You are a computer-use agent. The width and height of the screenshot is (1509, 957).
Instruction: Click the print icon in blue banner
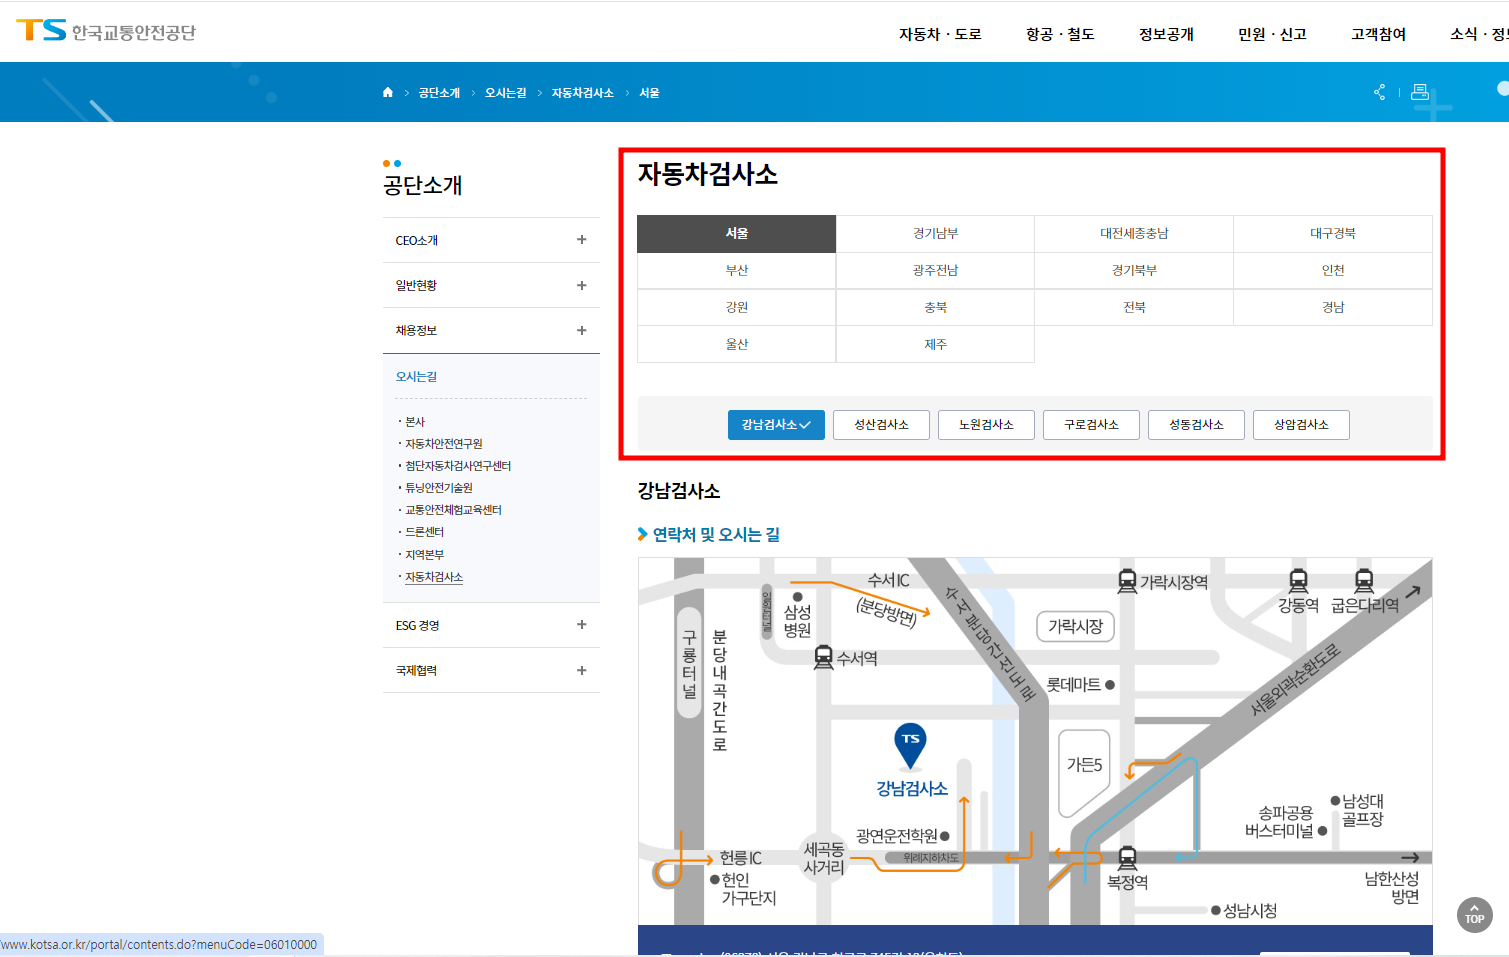1419,92
